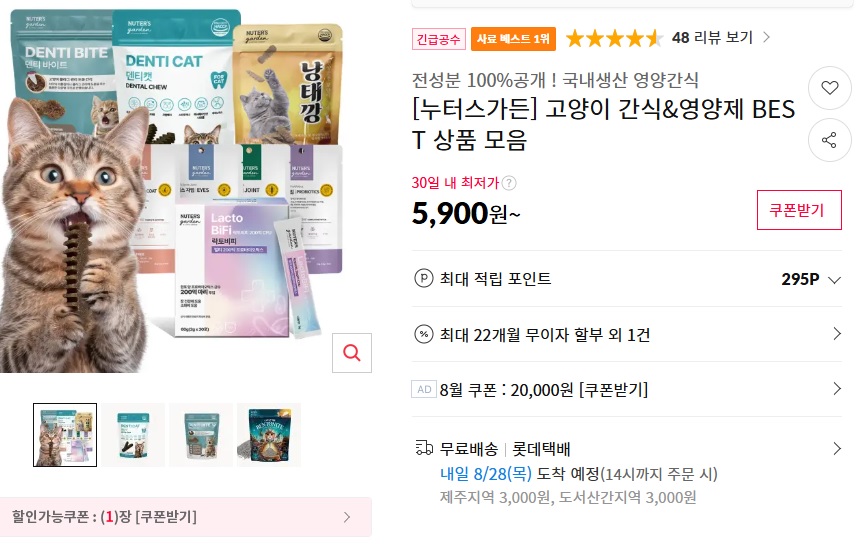
Task: Click the 쿠폰받기 button
Action: 799,210
